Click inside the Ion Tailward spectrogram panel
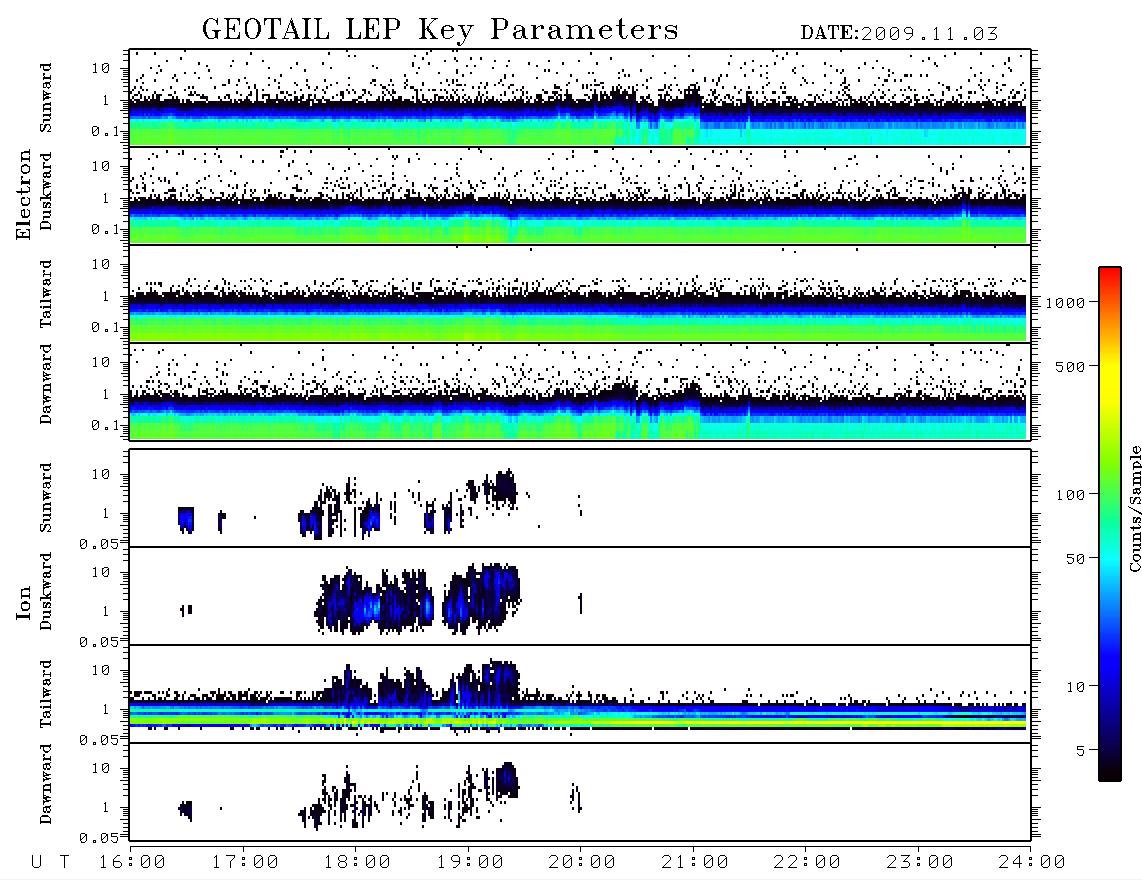1142x880 pixels. point(580,694)
